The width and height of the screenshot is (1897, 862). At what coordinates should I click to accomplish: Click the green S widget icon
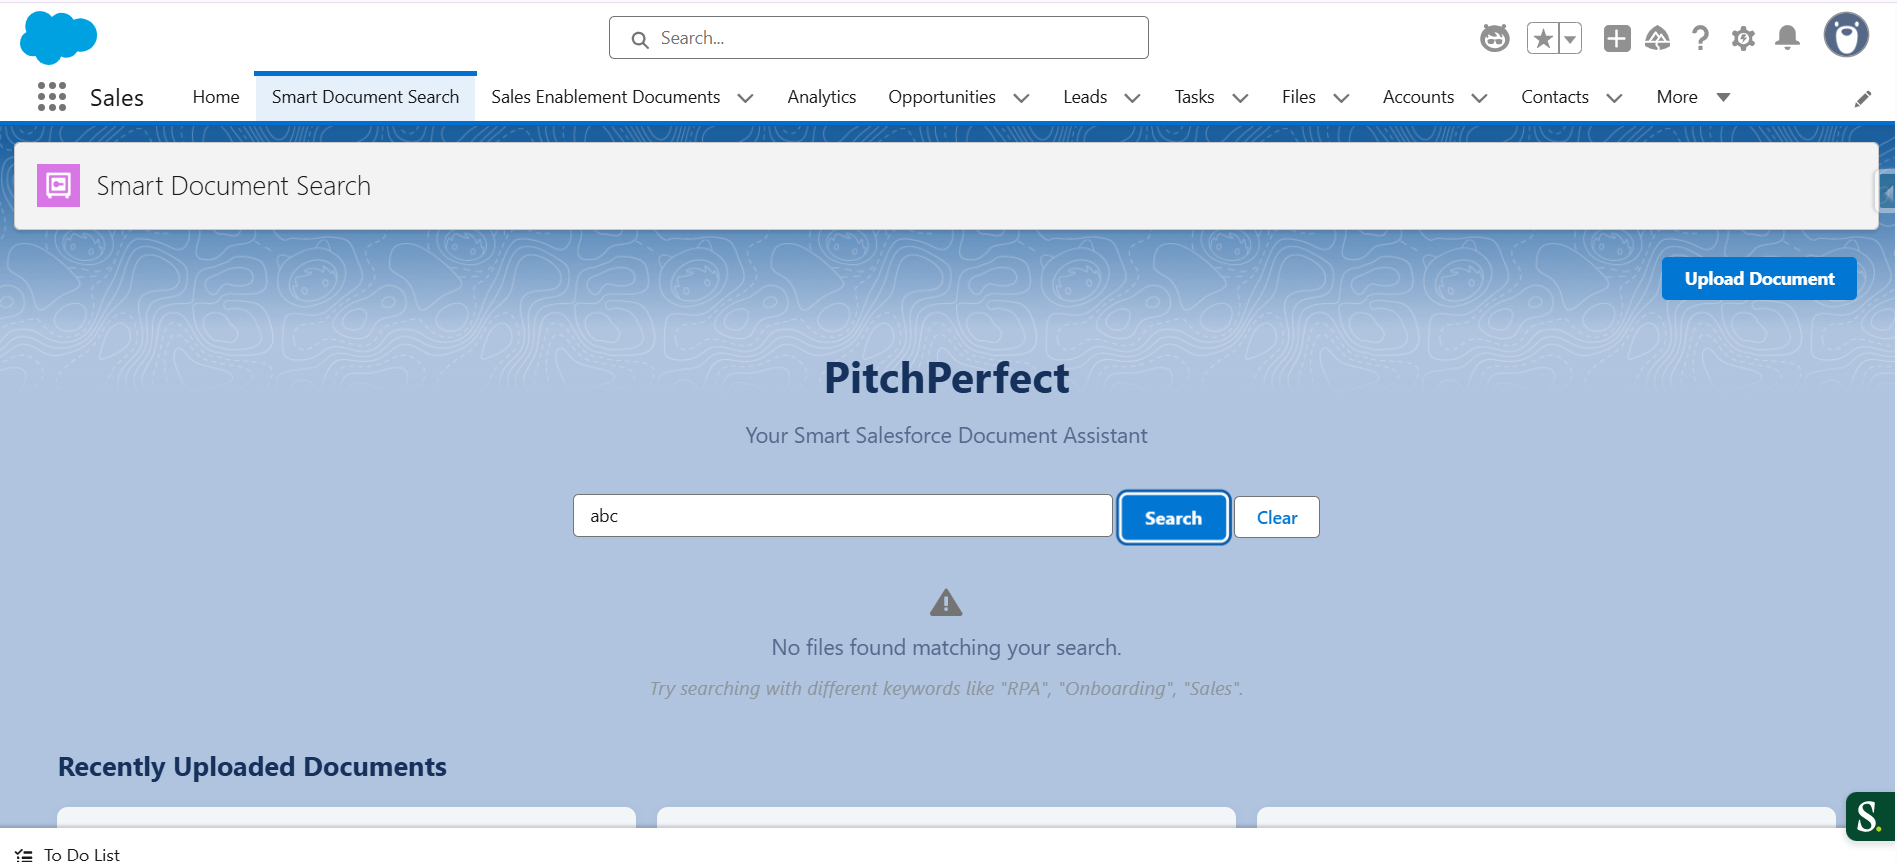coord(1869,816)
